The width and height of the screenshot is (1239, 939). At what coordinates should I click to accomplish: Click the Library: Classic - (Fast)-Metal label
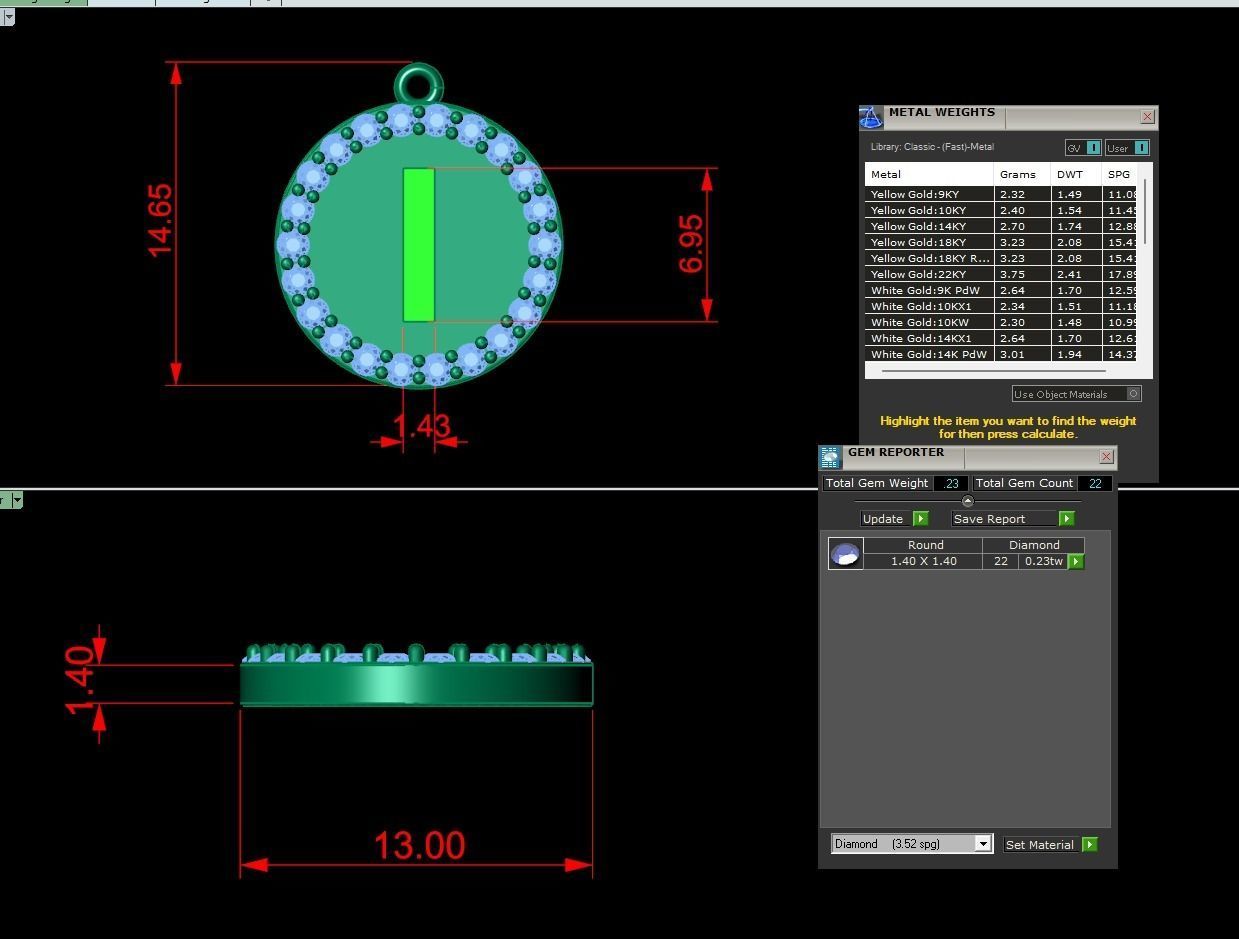pyautogui.click(x=932, y=147)
